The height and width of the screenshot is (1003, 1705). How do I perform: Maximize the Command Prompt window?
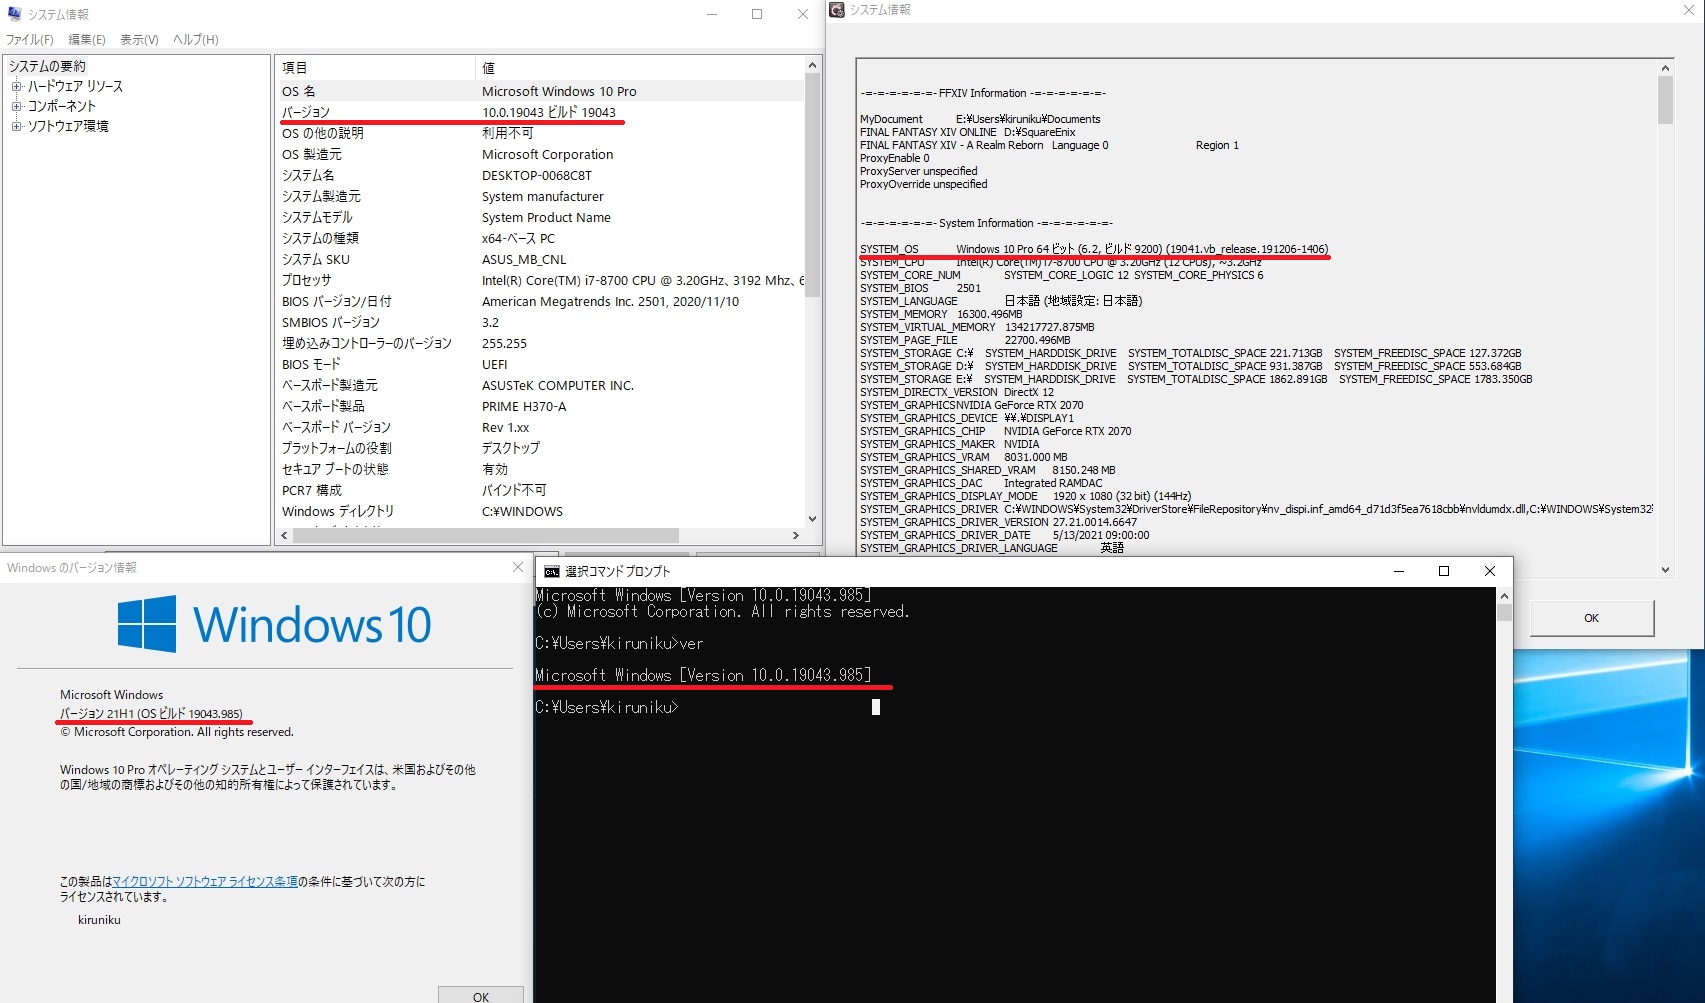pyautogui.click(x=1444, y=571)
